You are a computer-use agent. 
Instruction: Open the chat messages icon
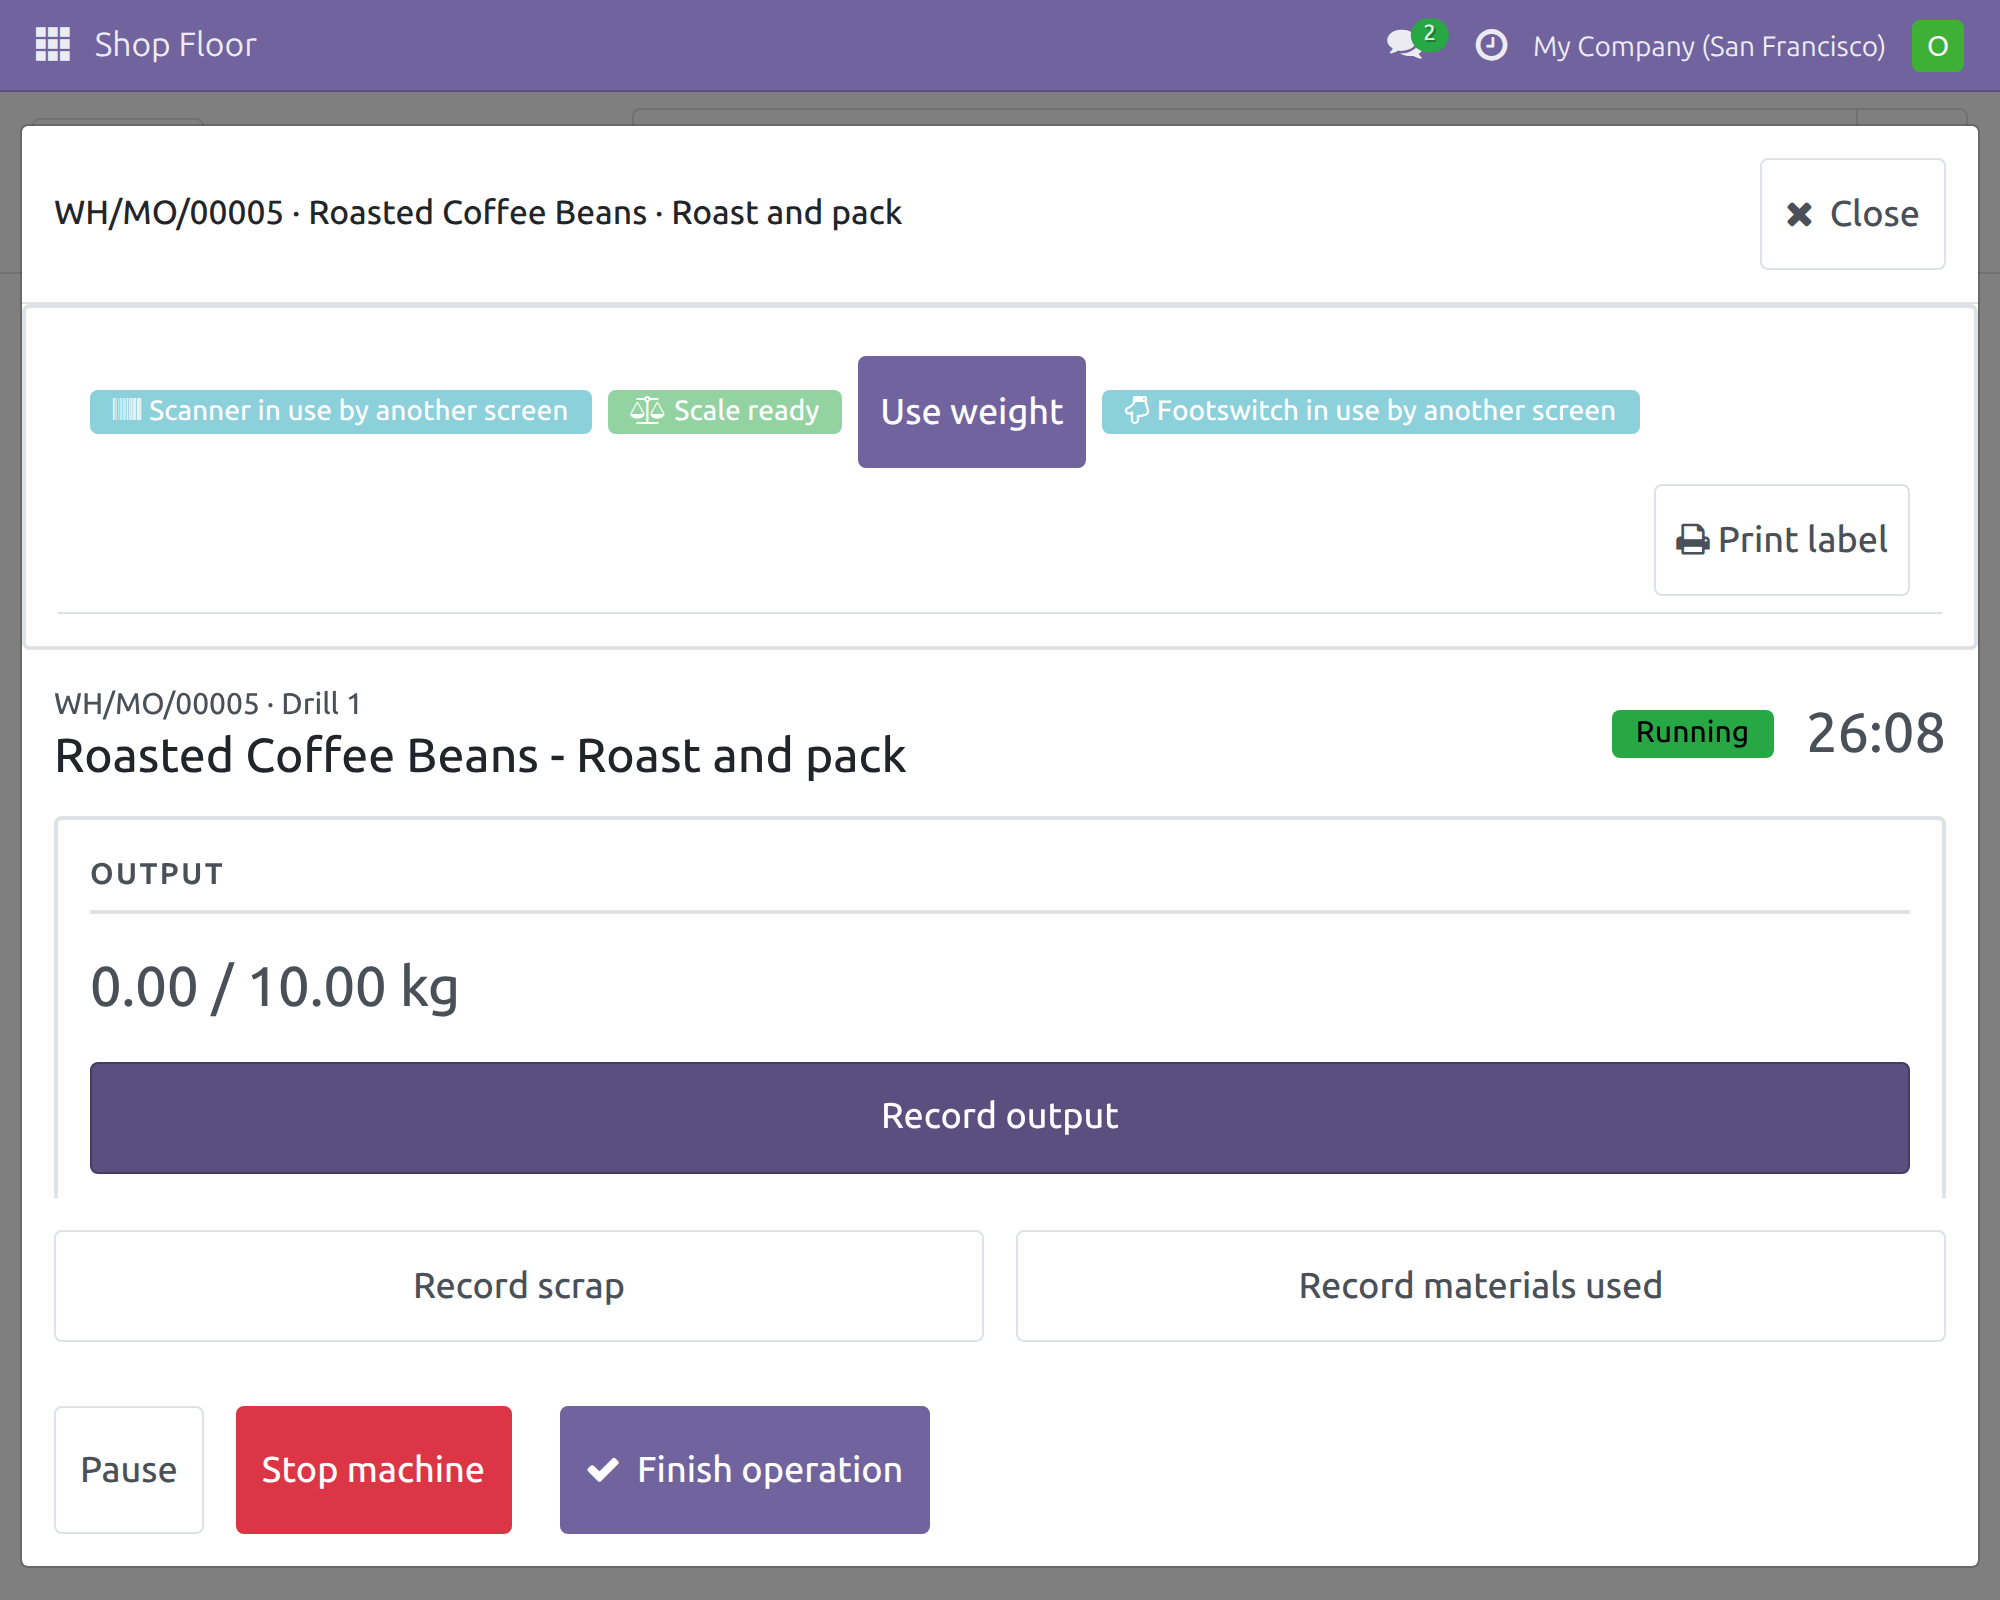click(1405, 45)
